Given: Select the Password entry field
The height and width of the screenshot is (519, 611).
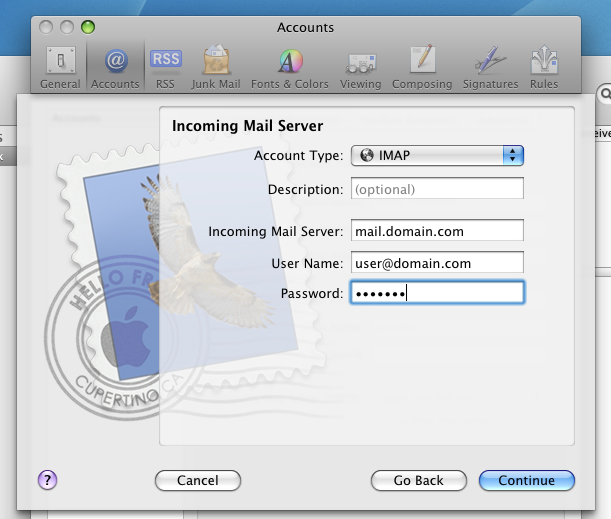Looking at the screenshot, I should coord(437,293).
